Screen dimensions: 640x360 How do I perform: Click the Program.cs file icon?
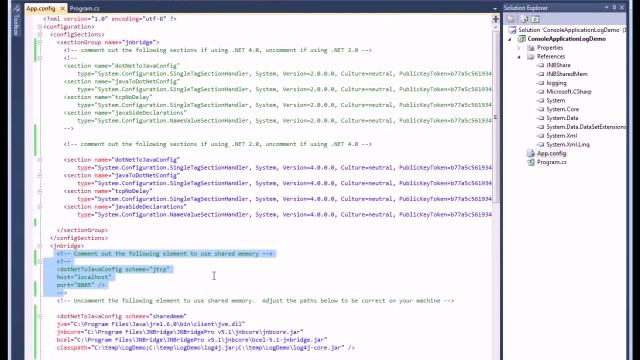(531, 162)
